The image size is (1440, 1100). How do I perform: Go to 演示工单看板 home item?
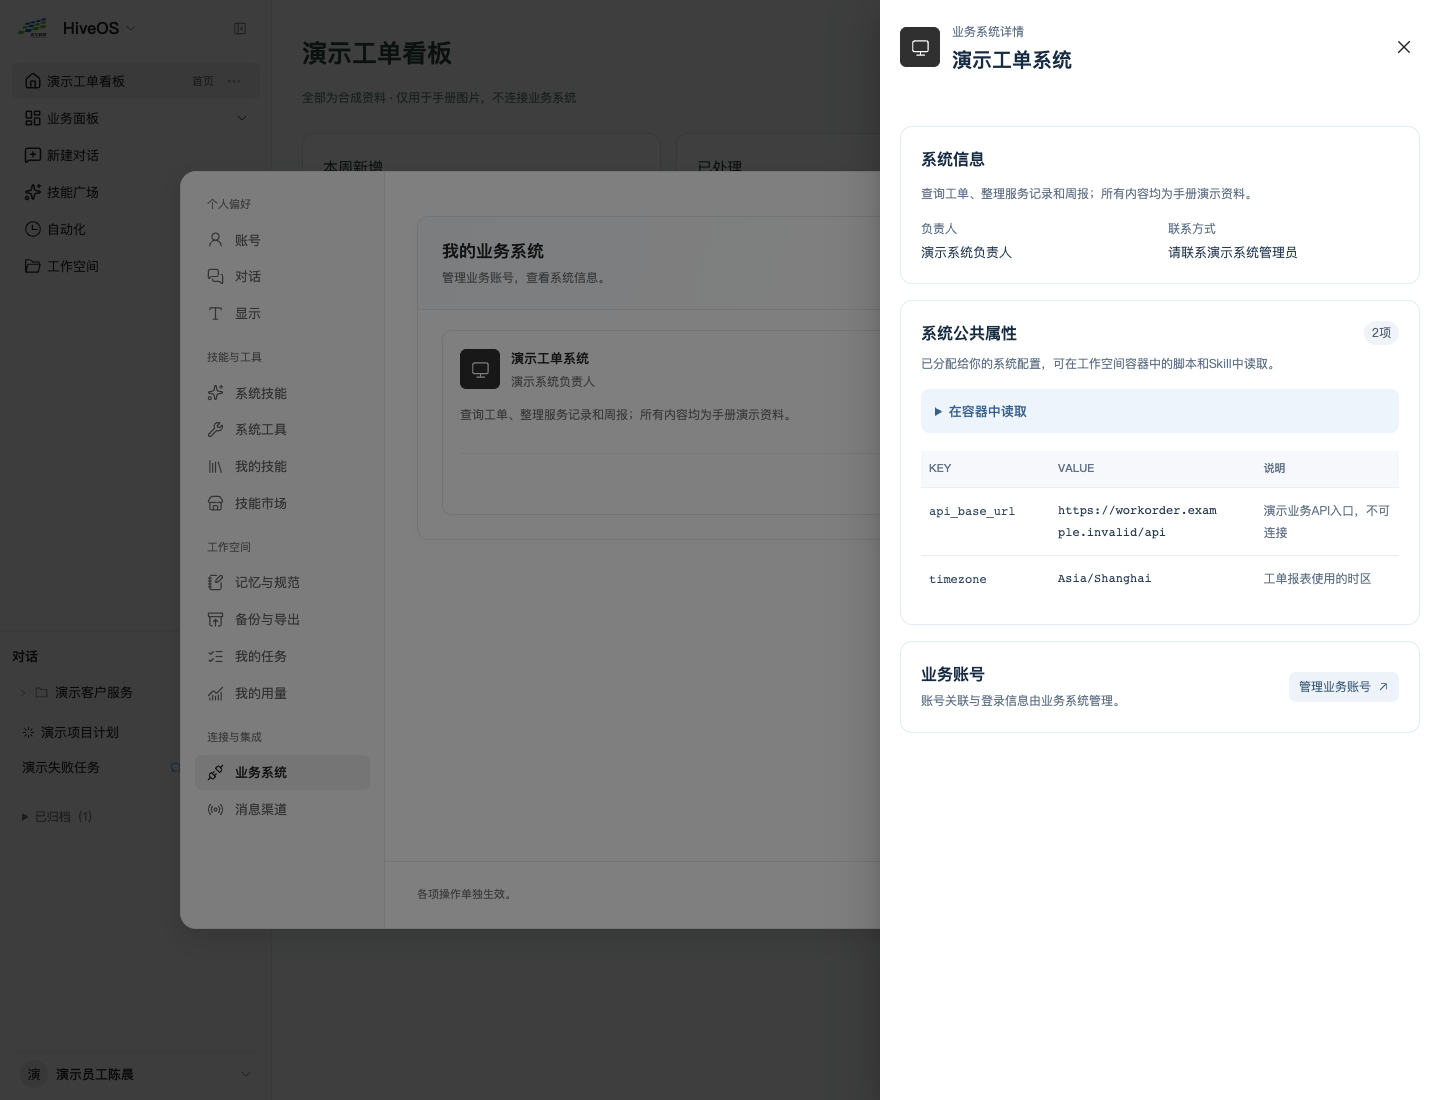(135, 81)
